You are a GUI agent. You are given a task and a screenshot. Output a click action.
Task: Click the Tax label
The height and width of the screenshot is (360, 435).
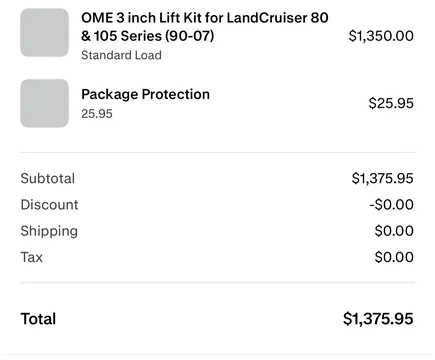point(32,257)
